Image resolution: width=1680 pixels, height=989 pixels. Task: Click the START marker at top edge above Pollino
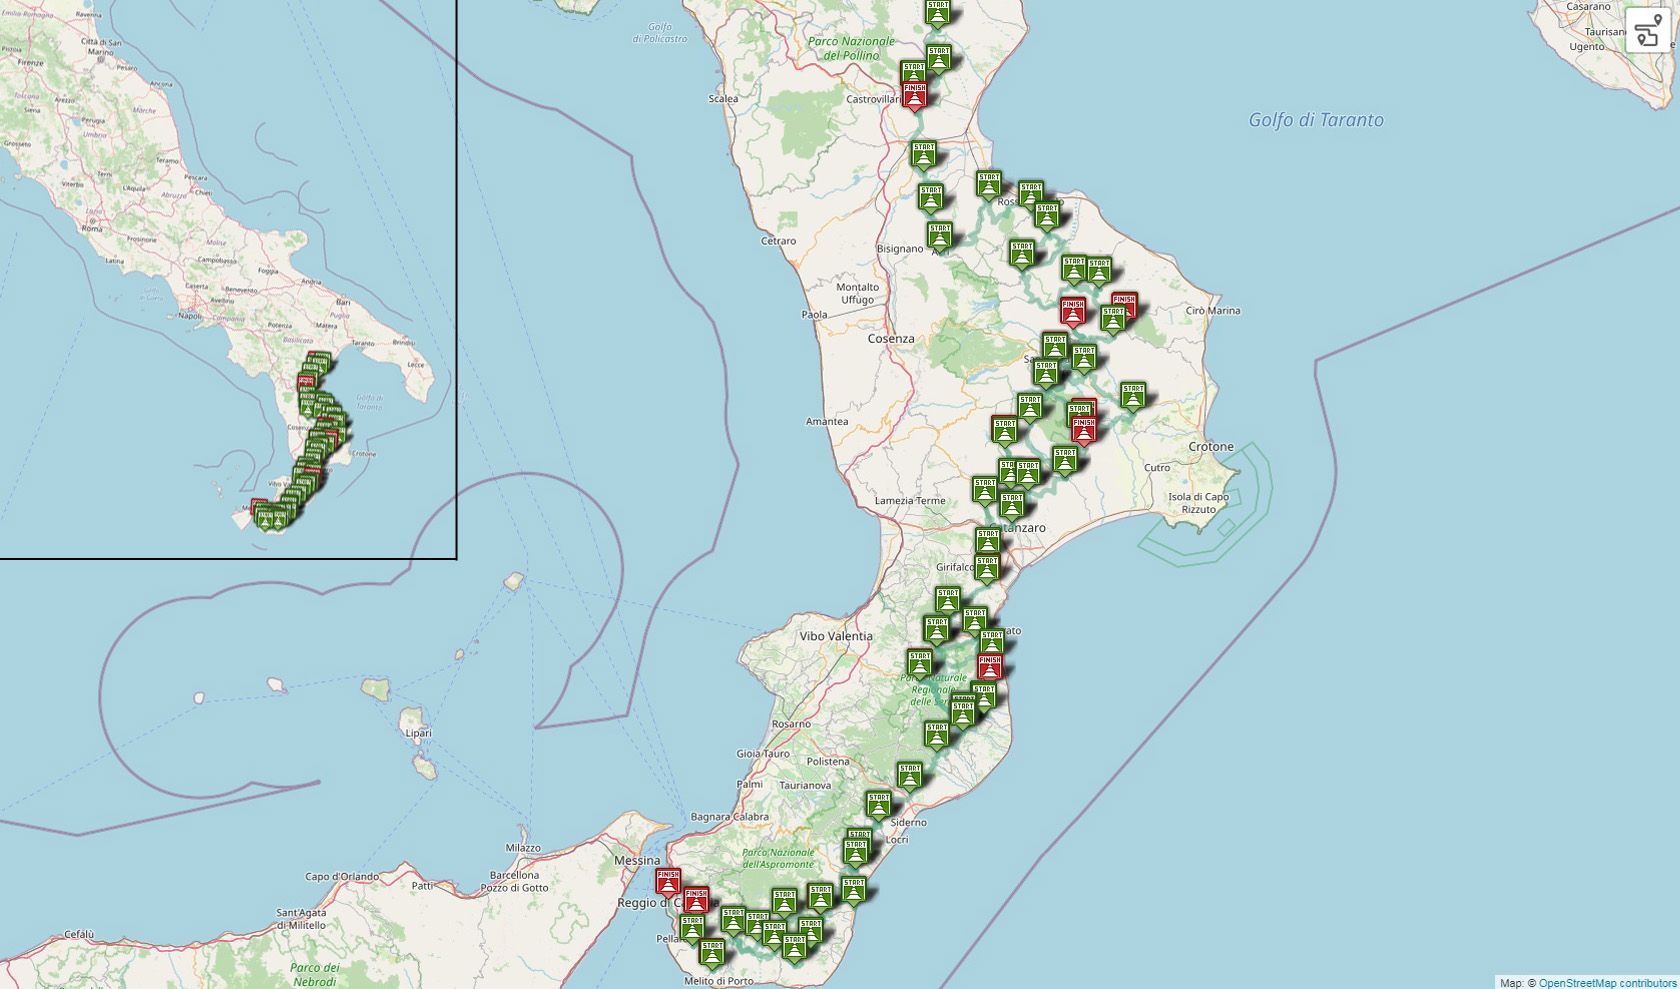937,12
